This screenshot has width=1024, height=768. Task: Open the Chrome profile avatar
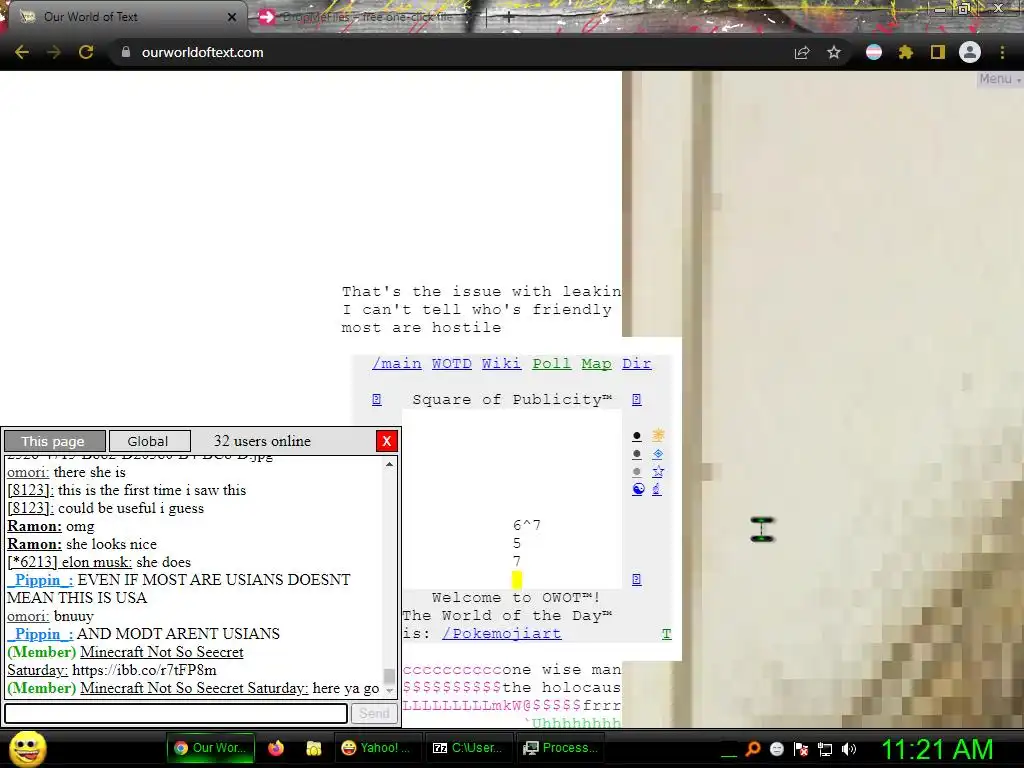[970, 52]
